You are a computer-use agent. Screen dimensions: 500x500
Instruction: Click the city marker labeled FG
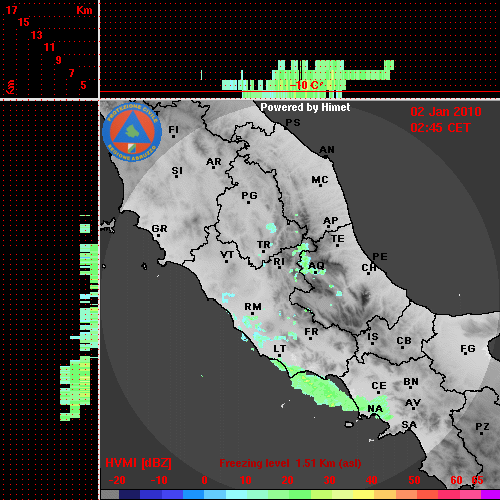[468, 350]
